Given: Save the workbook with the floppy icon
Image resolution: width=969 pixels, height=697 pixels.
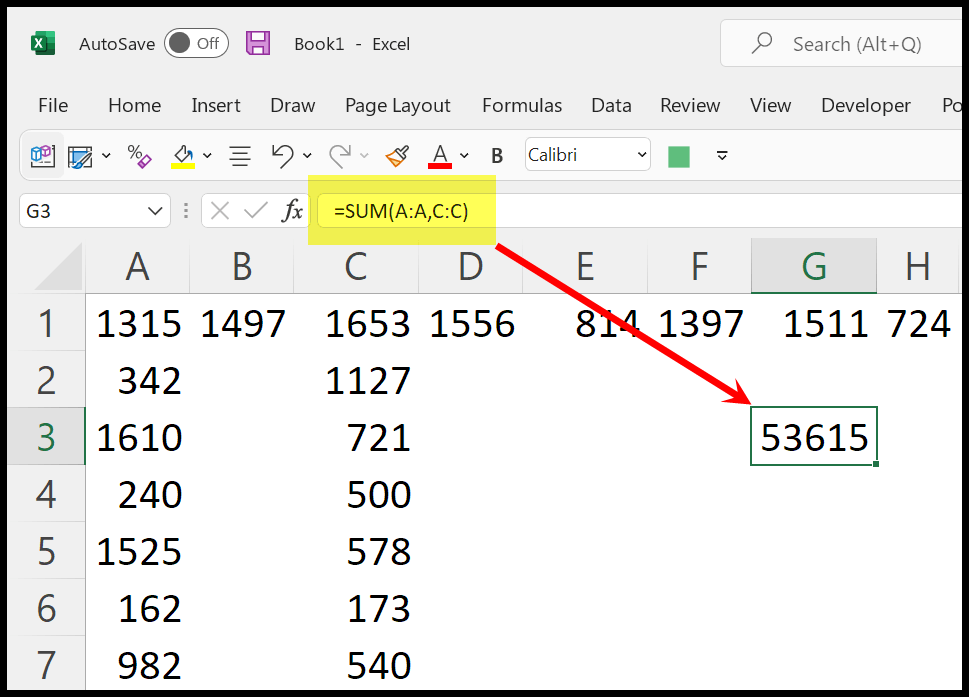Looking at the screenshot, I should click(258, 43).
